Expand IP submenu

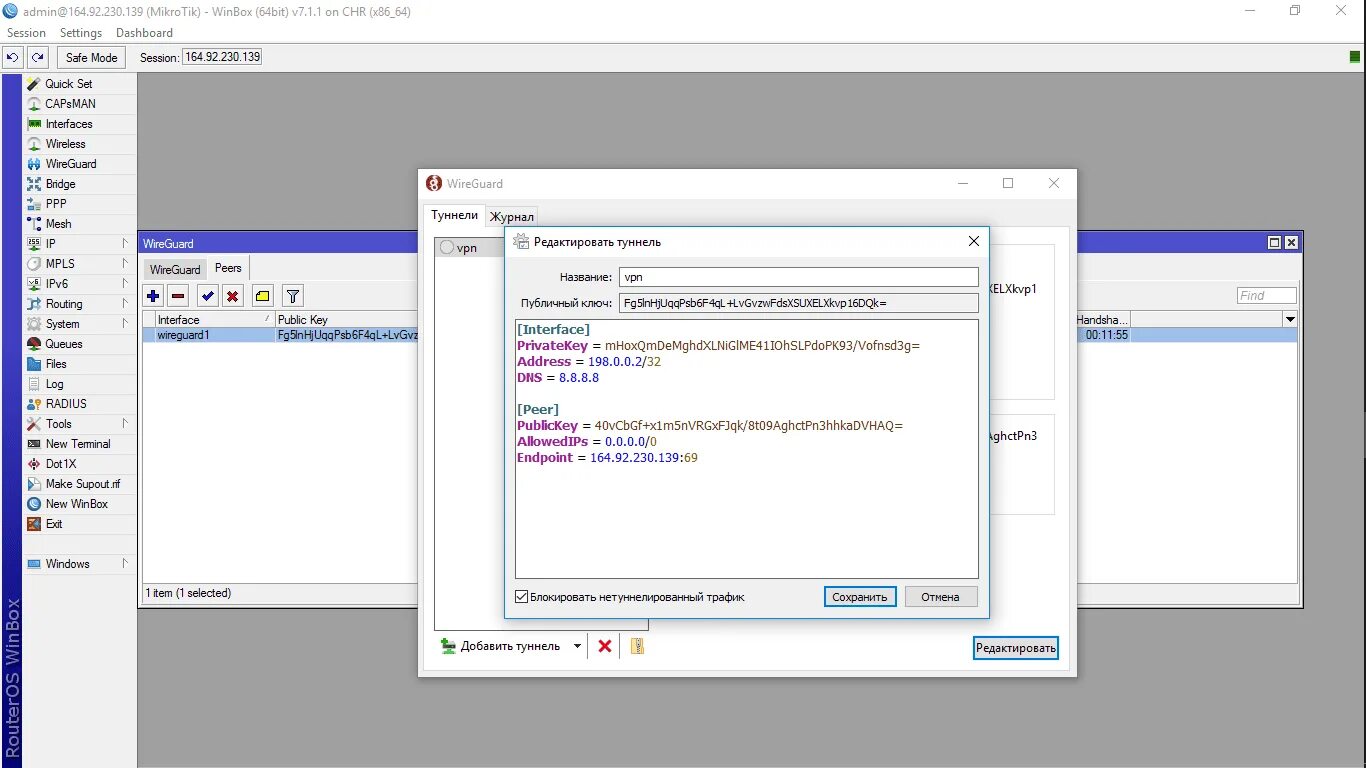pos(125,243)
